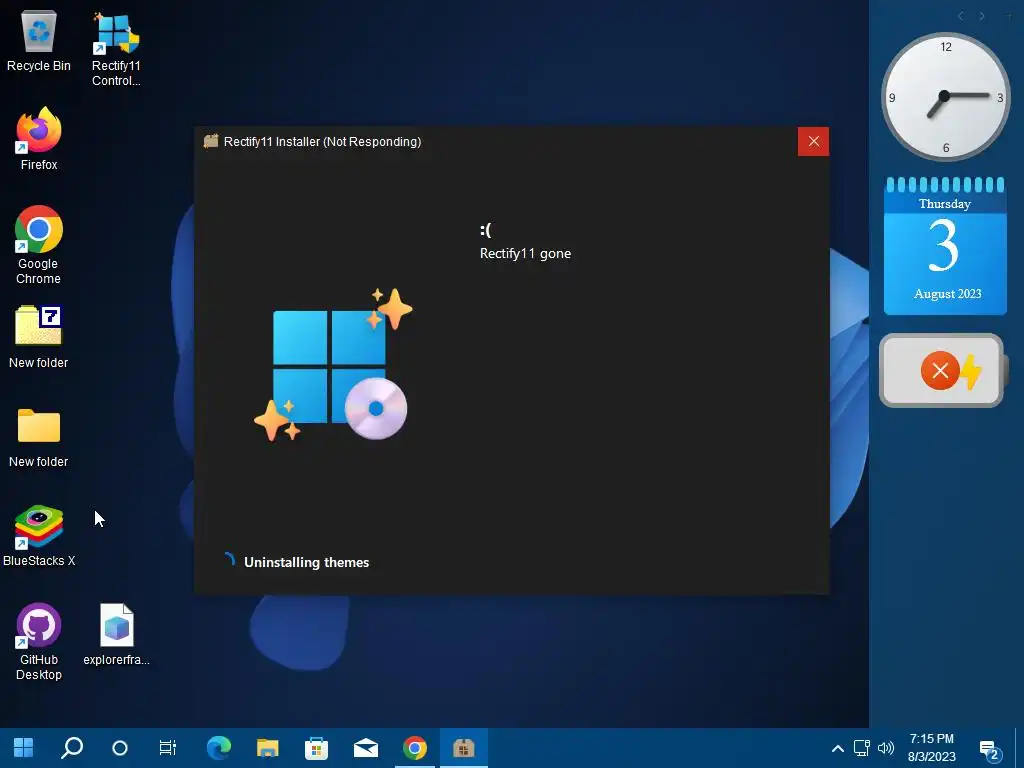Click the battery status gadget with red X

tap(942, 370)
